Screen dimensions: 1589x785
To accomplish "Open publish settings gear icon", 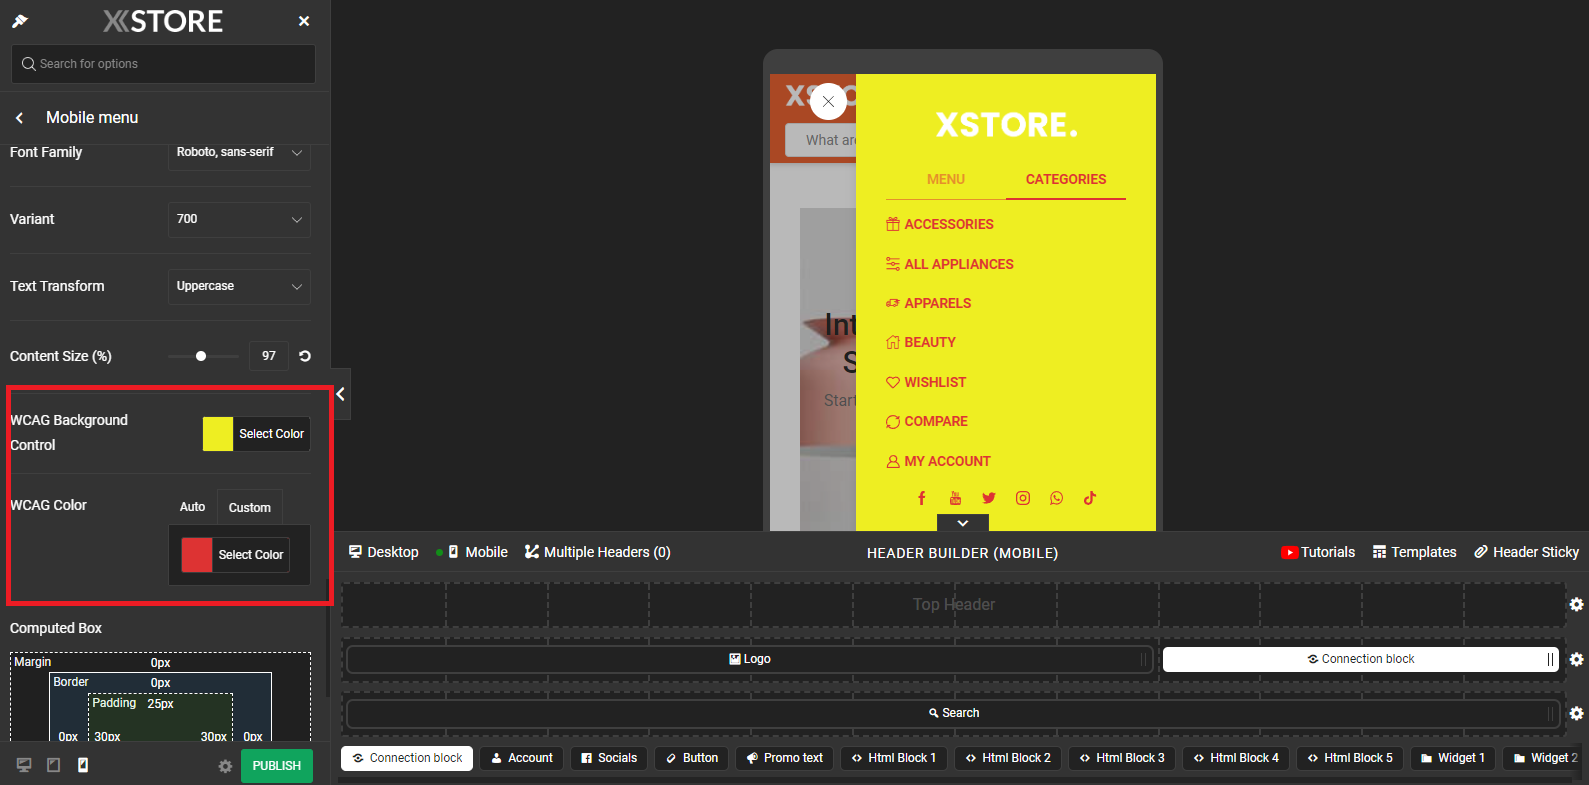I will [225, 766].
